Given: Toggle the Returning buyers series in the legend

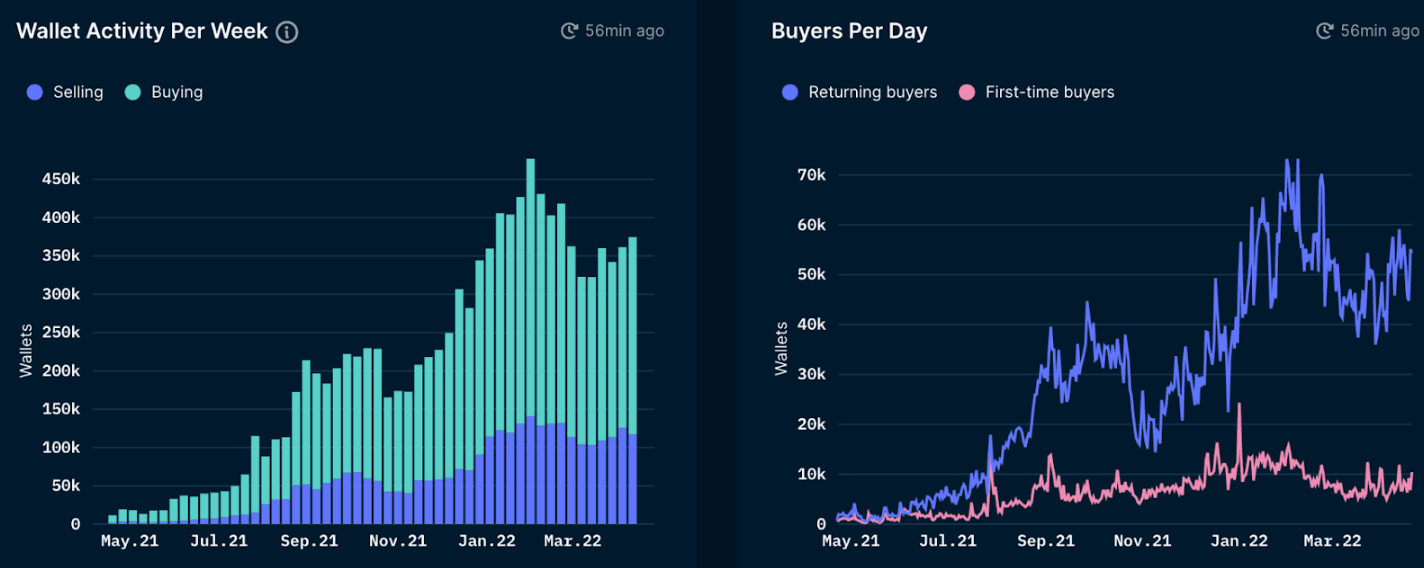Looking at the screenshot, I should [x=872, y=92].
